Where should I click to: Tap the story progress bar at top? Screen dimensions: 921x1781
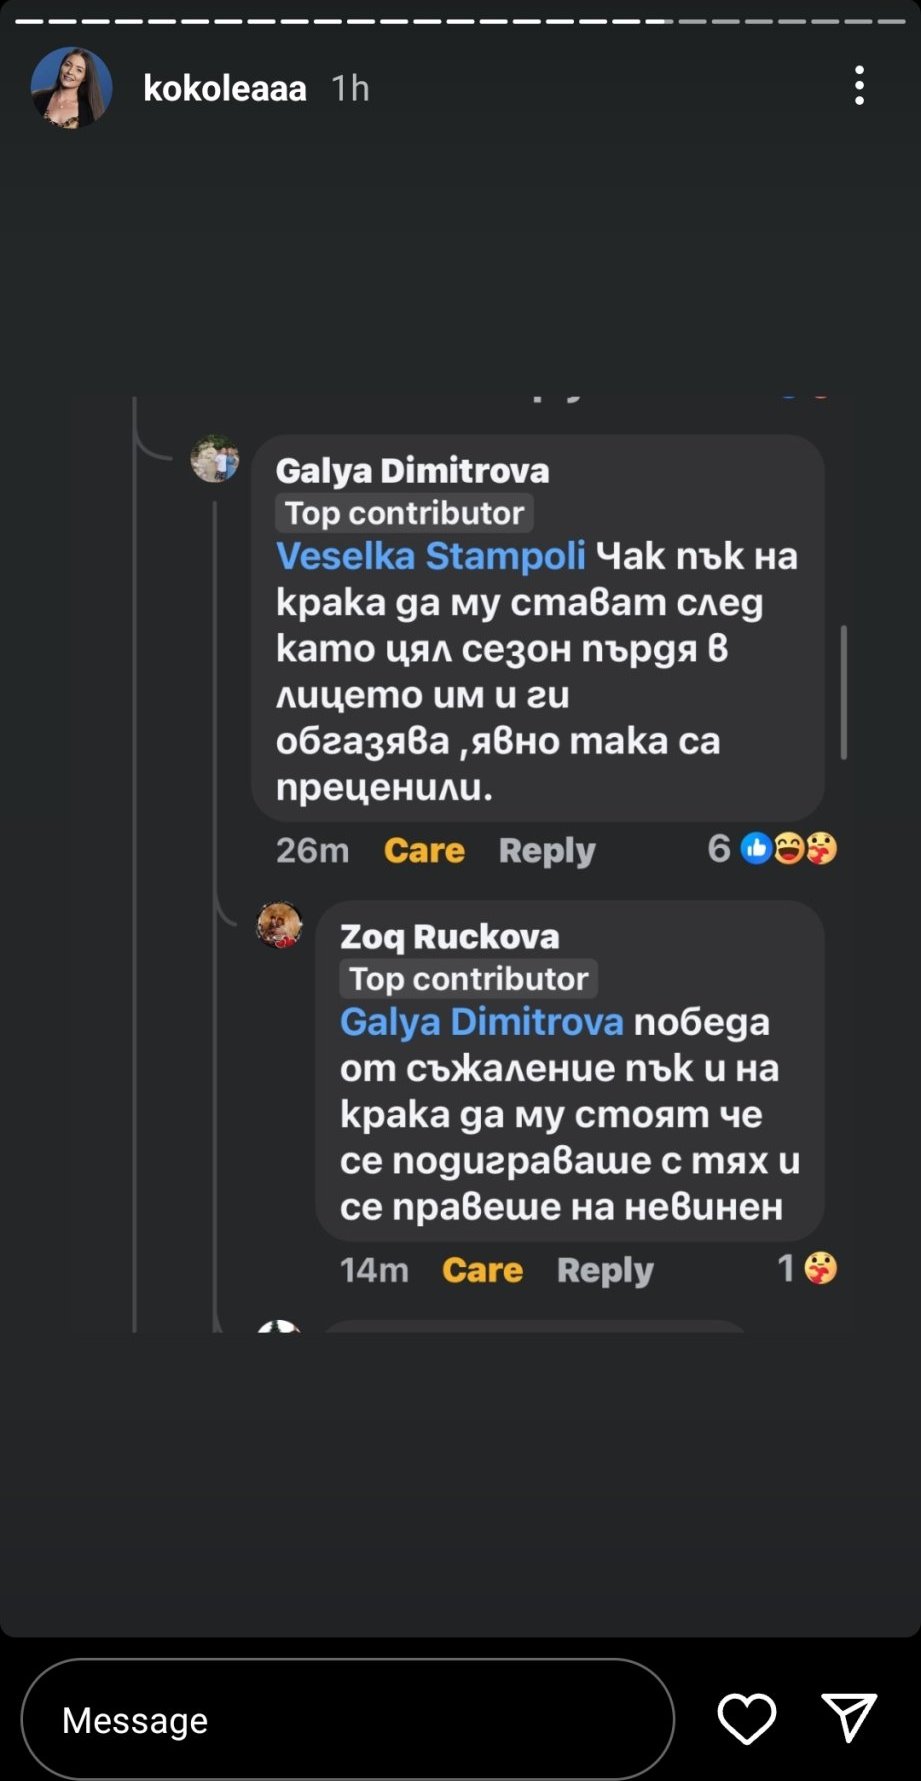pos(460,21)
